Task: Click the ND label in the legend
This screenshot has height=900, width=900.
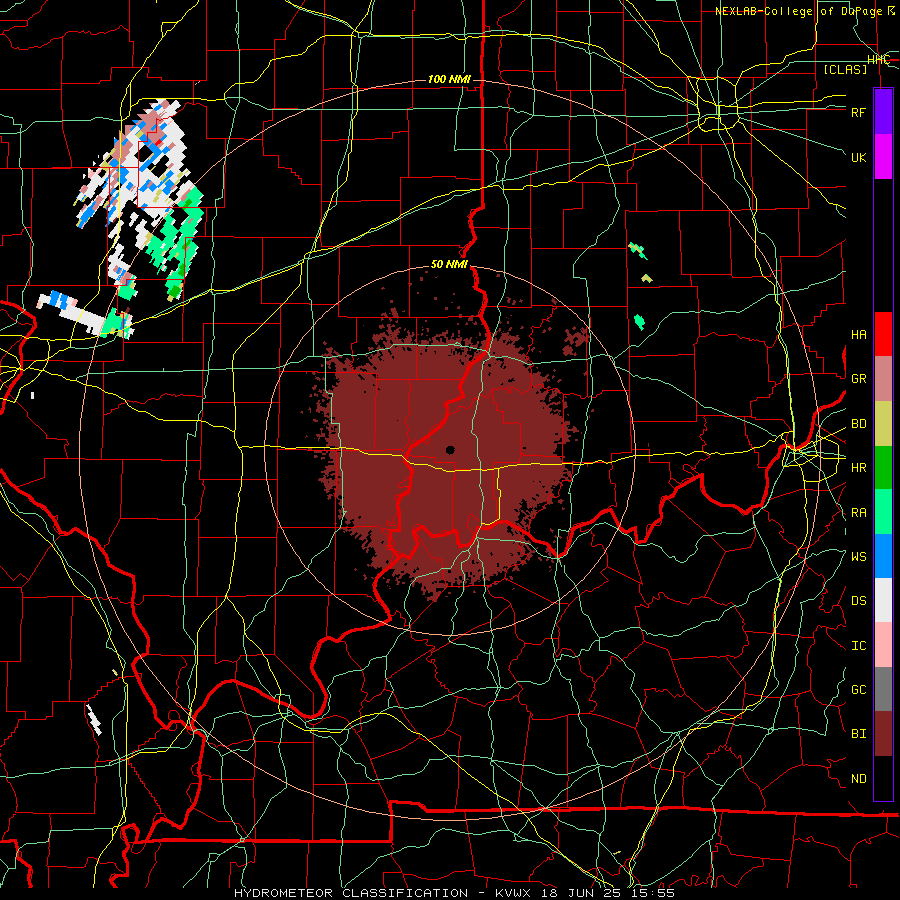Action: 858,779
